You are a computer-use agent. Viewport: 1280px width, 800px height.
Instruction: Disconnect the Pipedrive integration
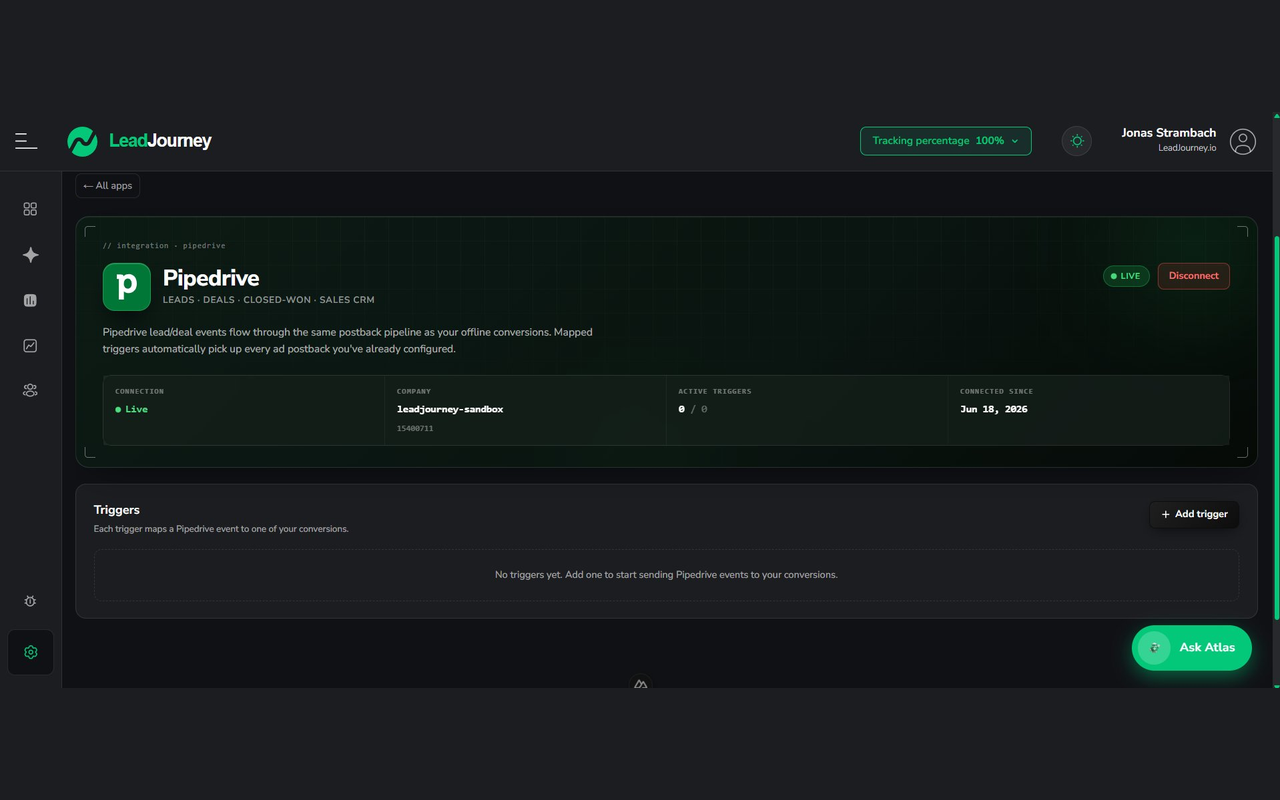tap(1194, 276)
